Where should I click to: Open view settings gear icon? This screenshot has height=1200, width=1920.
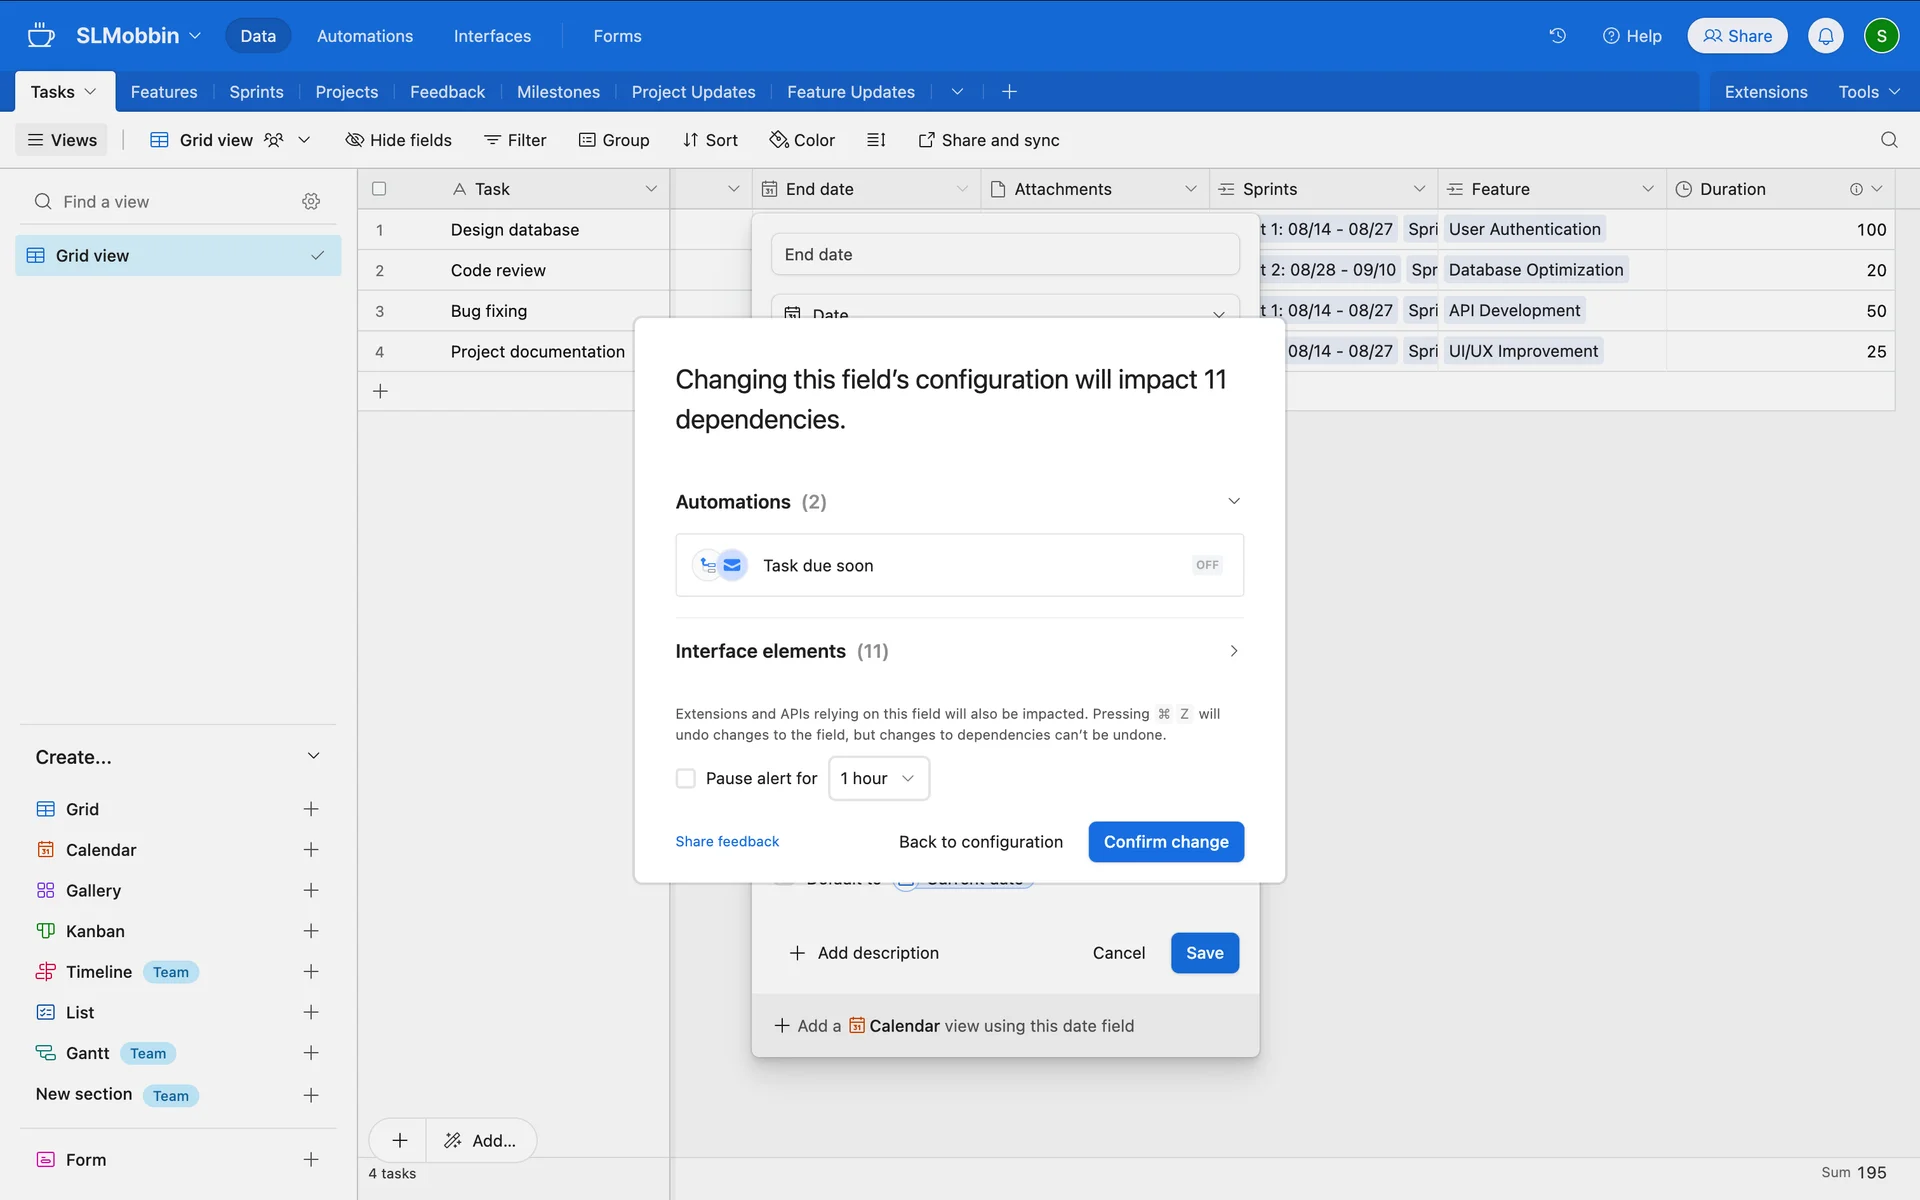point(311,202)
